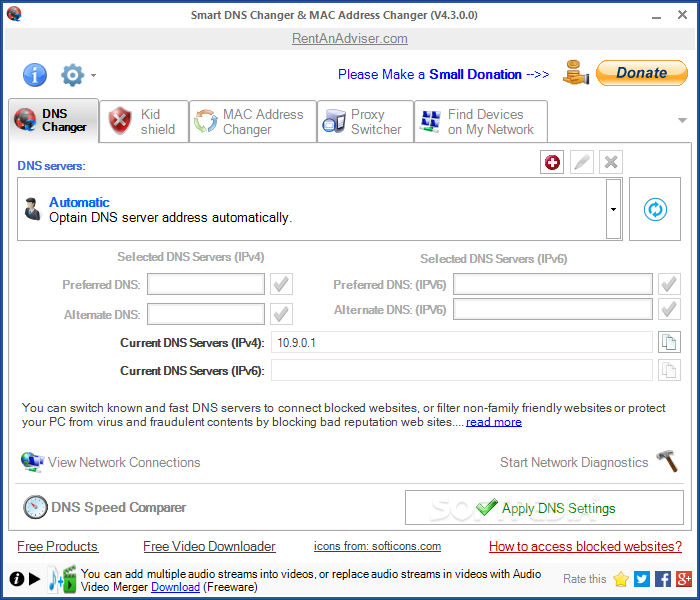
Task: Switch to the Kid shield tab
Action: (145, 121)
